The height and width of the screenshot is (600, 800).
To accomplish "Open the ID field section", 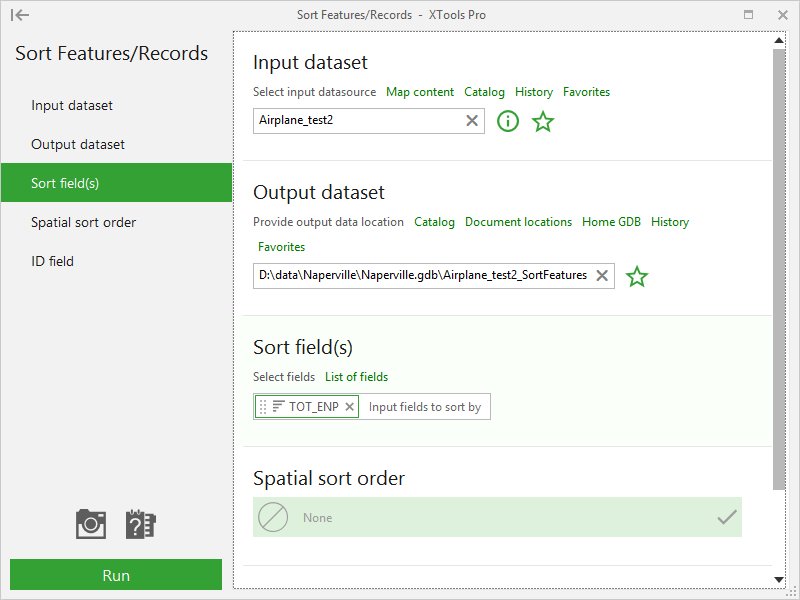I will (x=52, y=261).
